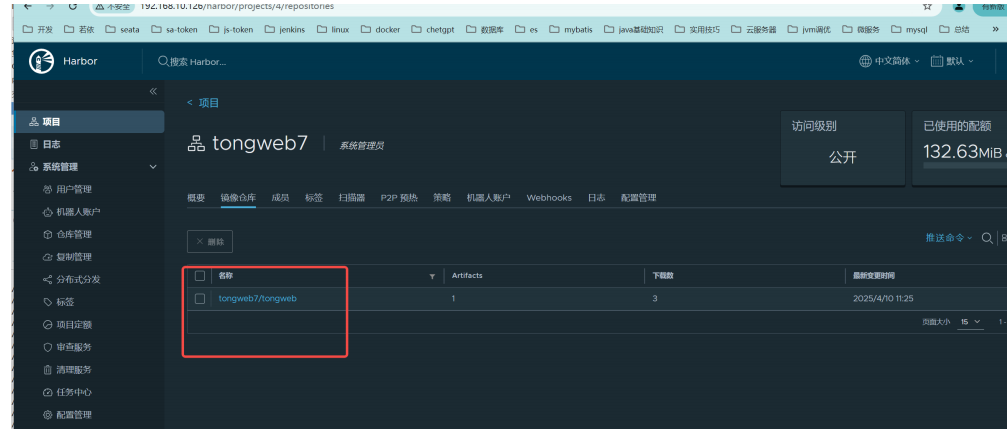The image size is (1007, 429).
Task: Open the Webhooks tab
Action: [x=549, y=198]
